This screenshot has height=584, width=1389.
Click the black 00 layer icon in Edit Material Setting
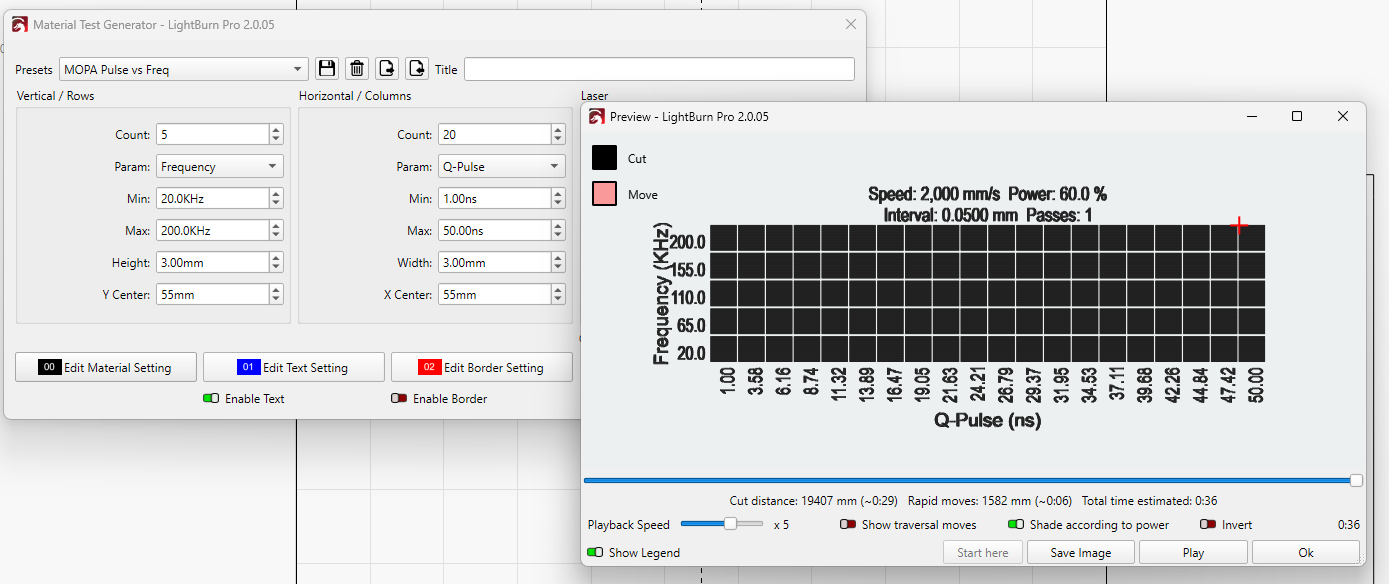[x=50, y=367]
